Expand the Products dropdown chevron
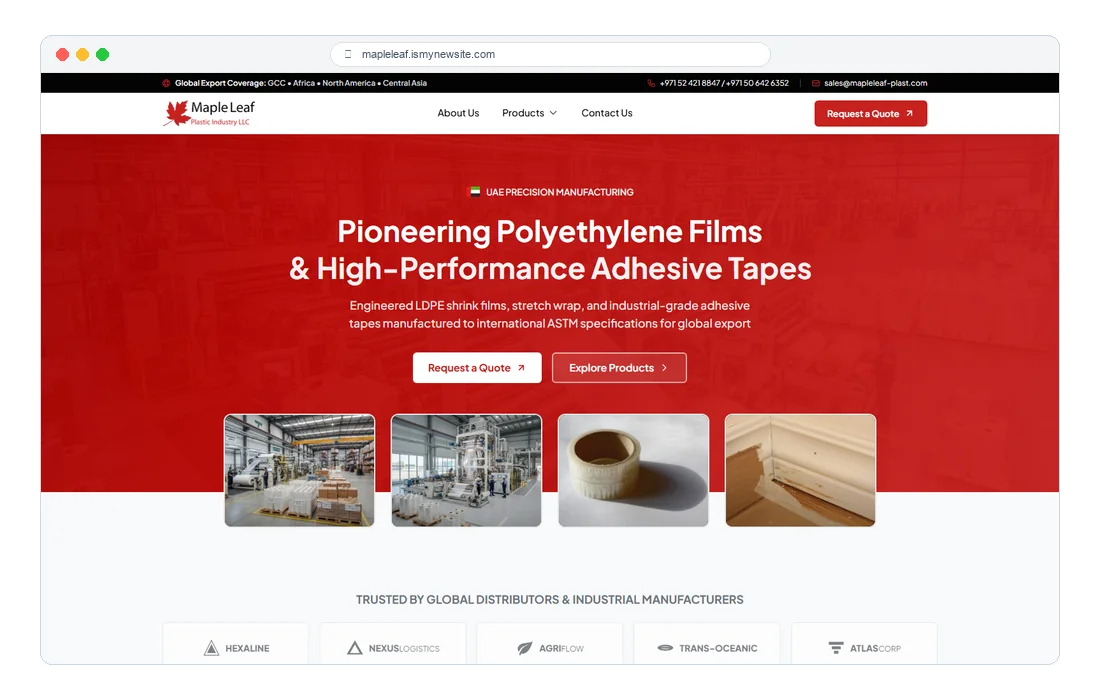 click(553, 113)
